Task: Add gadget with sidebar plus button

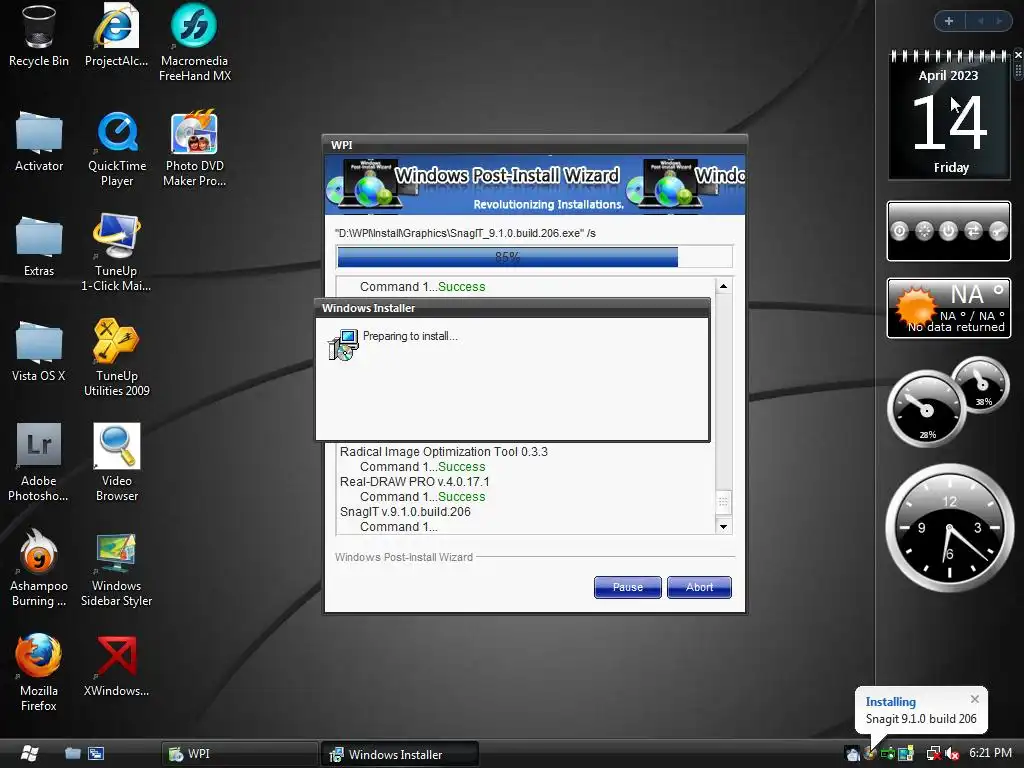Action: [x=949, y=21]
